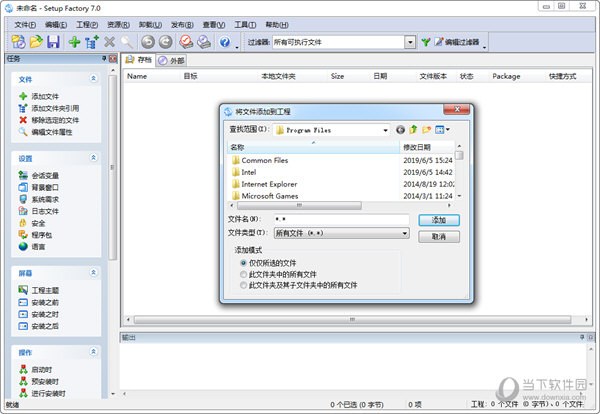Open the 发布(B) menu
The height and width of the screenshot is (414, 600).
(x=182, y=25)
